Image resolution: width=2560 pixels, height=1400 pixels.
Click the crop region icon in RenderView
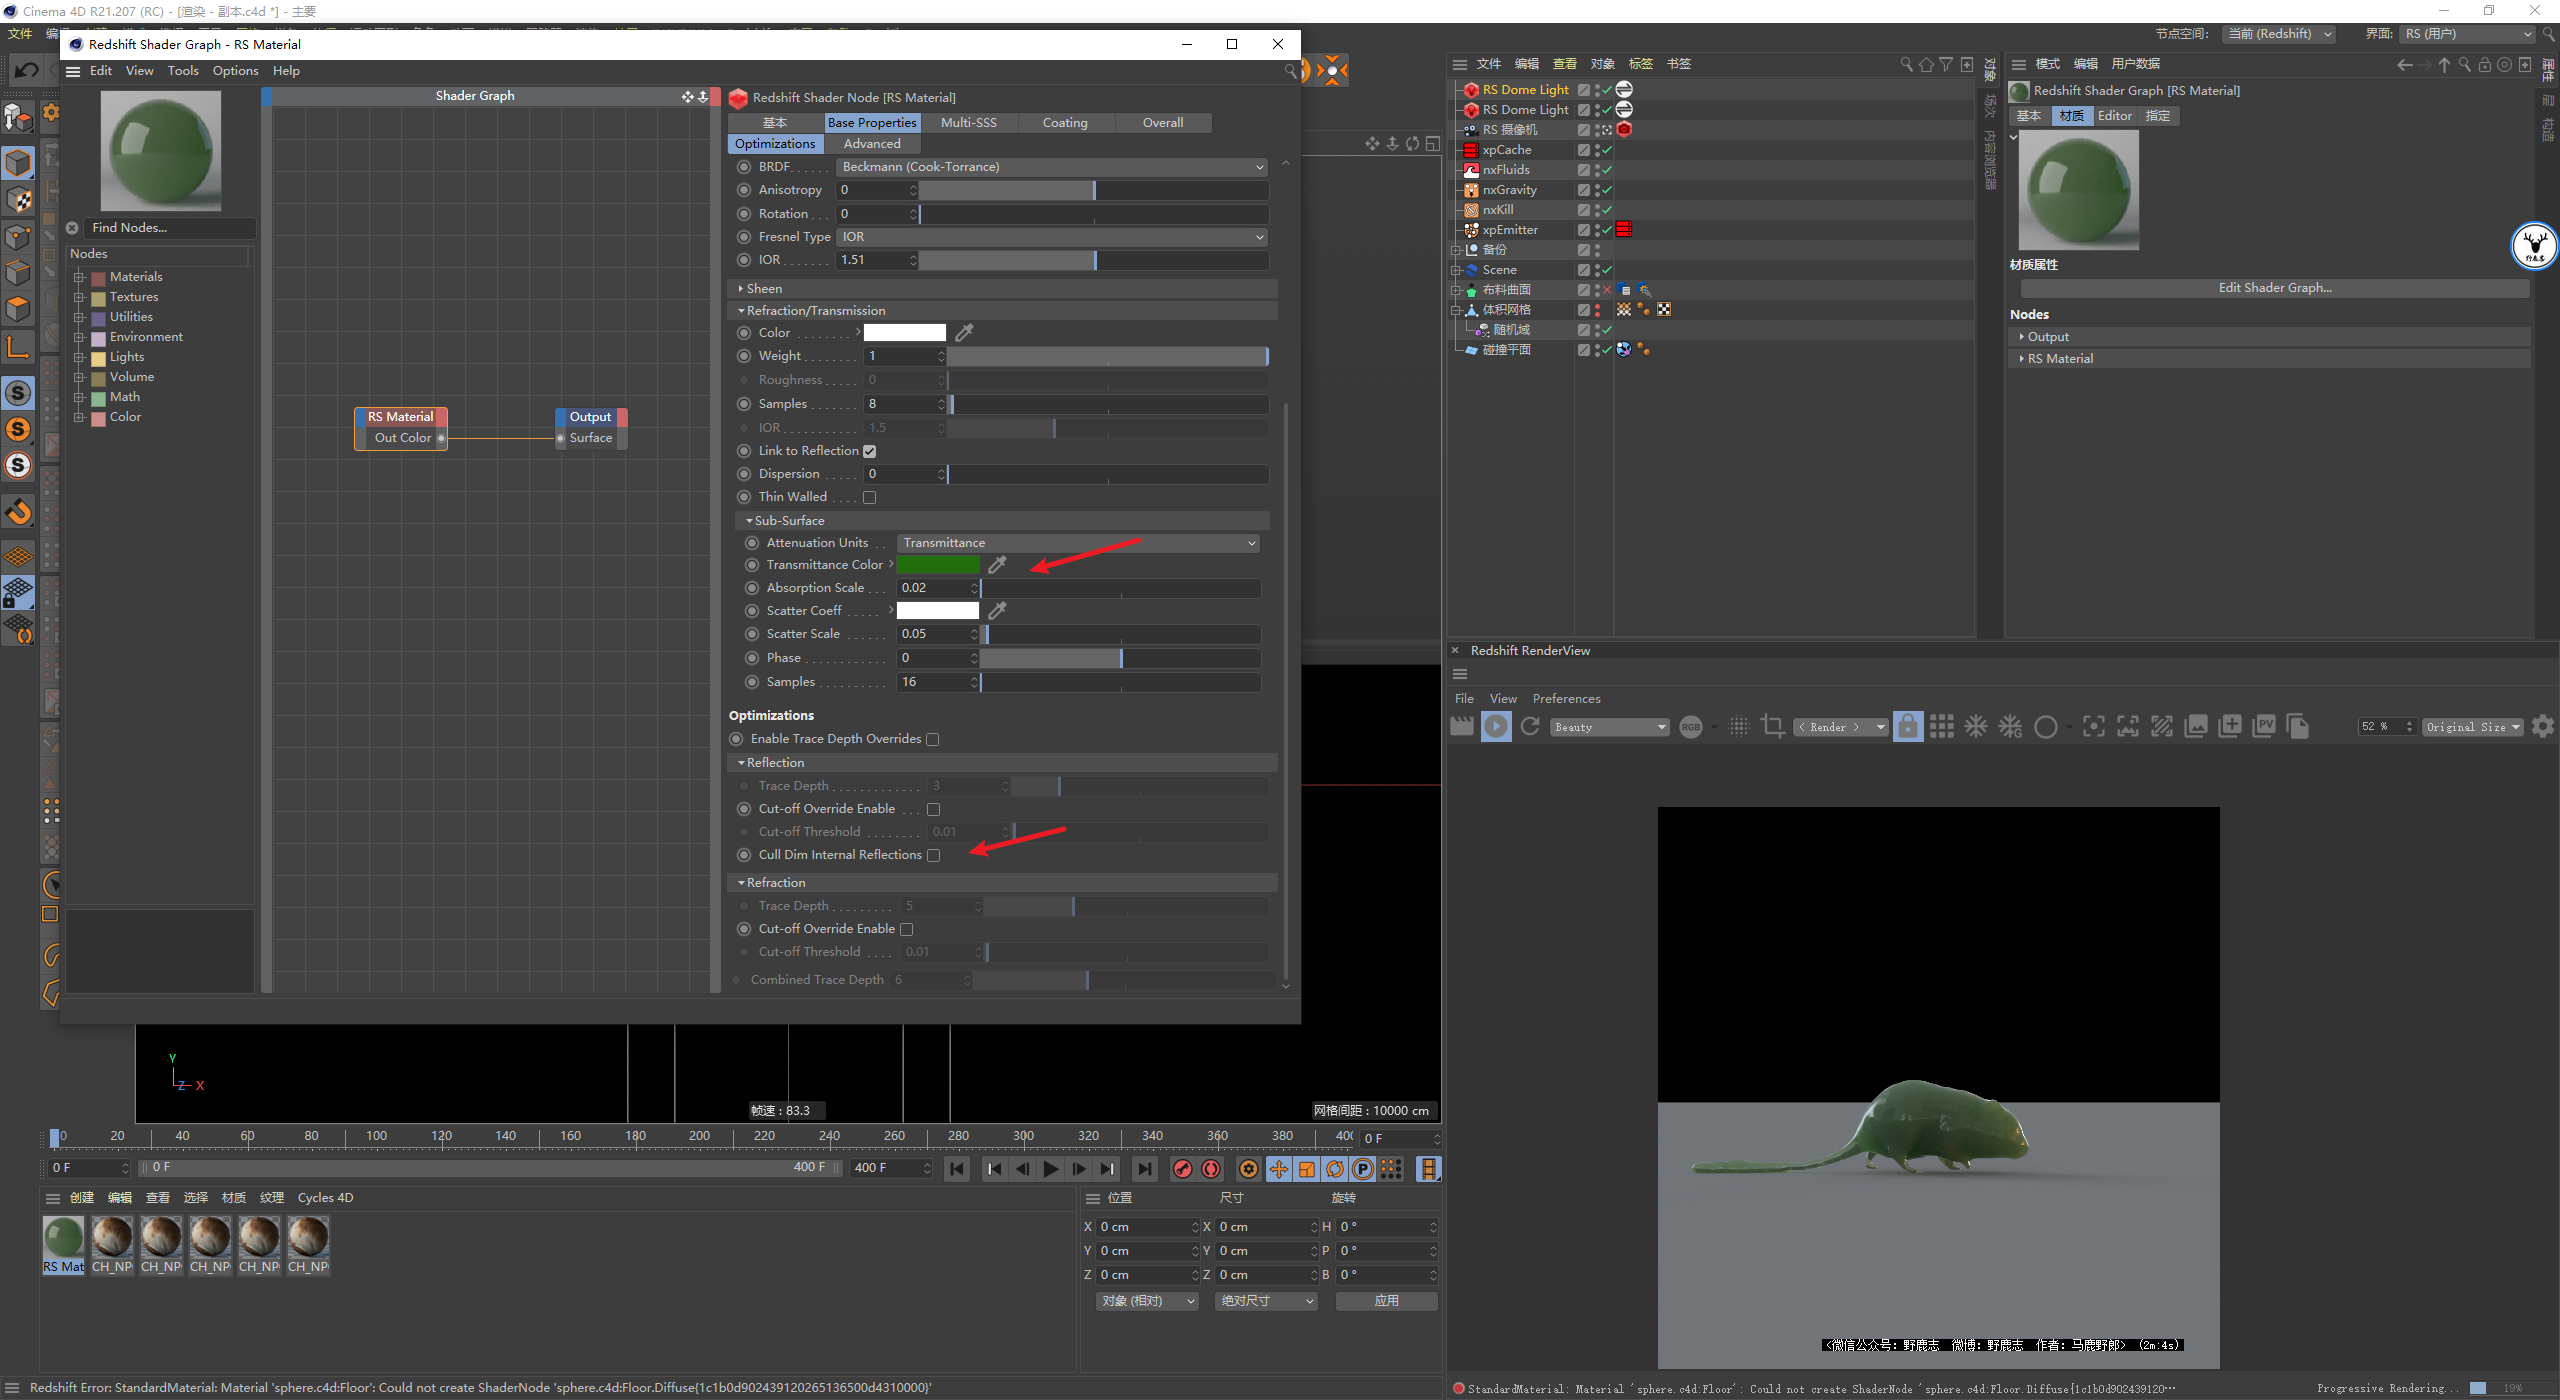pos(1773,727)
